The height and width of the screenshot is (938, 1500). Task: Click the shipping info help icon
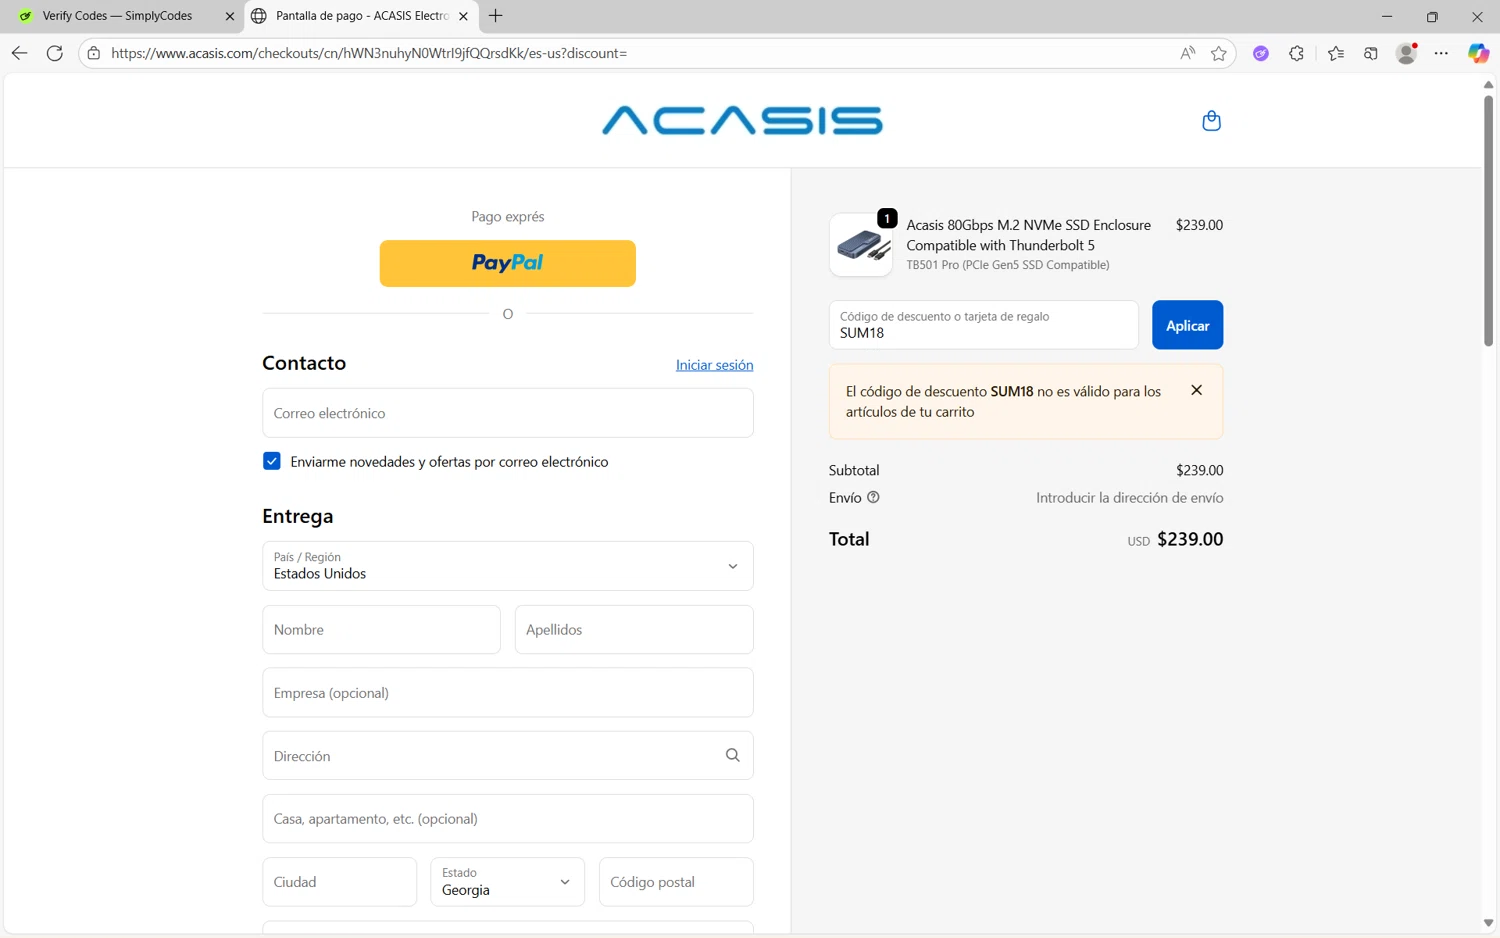click(873, 497)
